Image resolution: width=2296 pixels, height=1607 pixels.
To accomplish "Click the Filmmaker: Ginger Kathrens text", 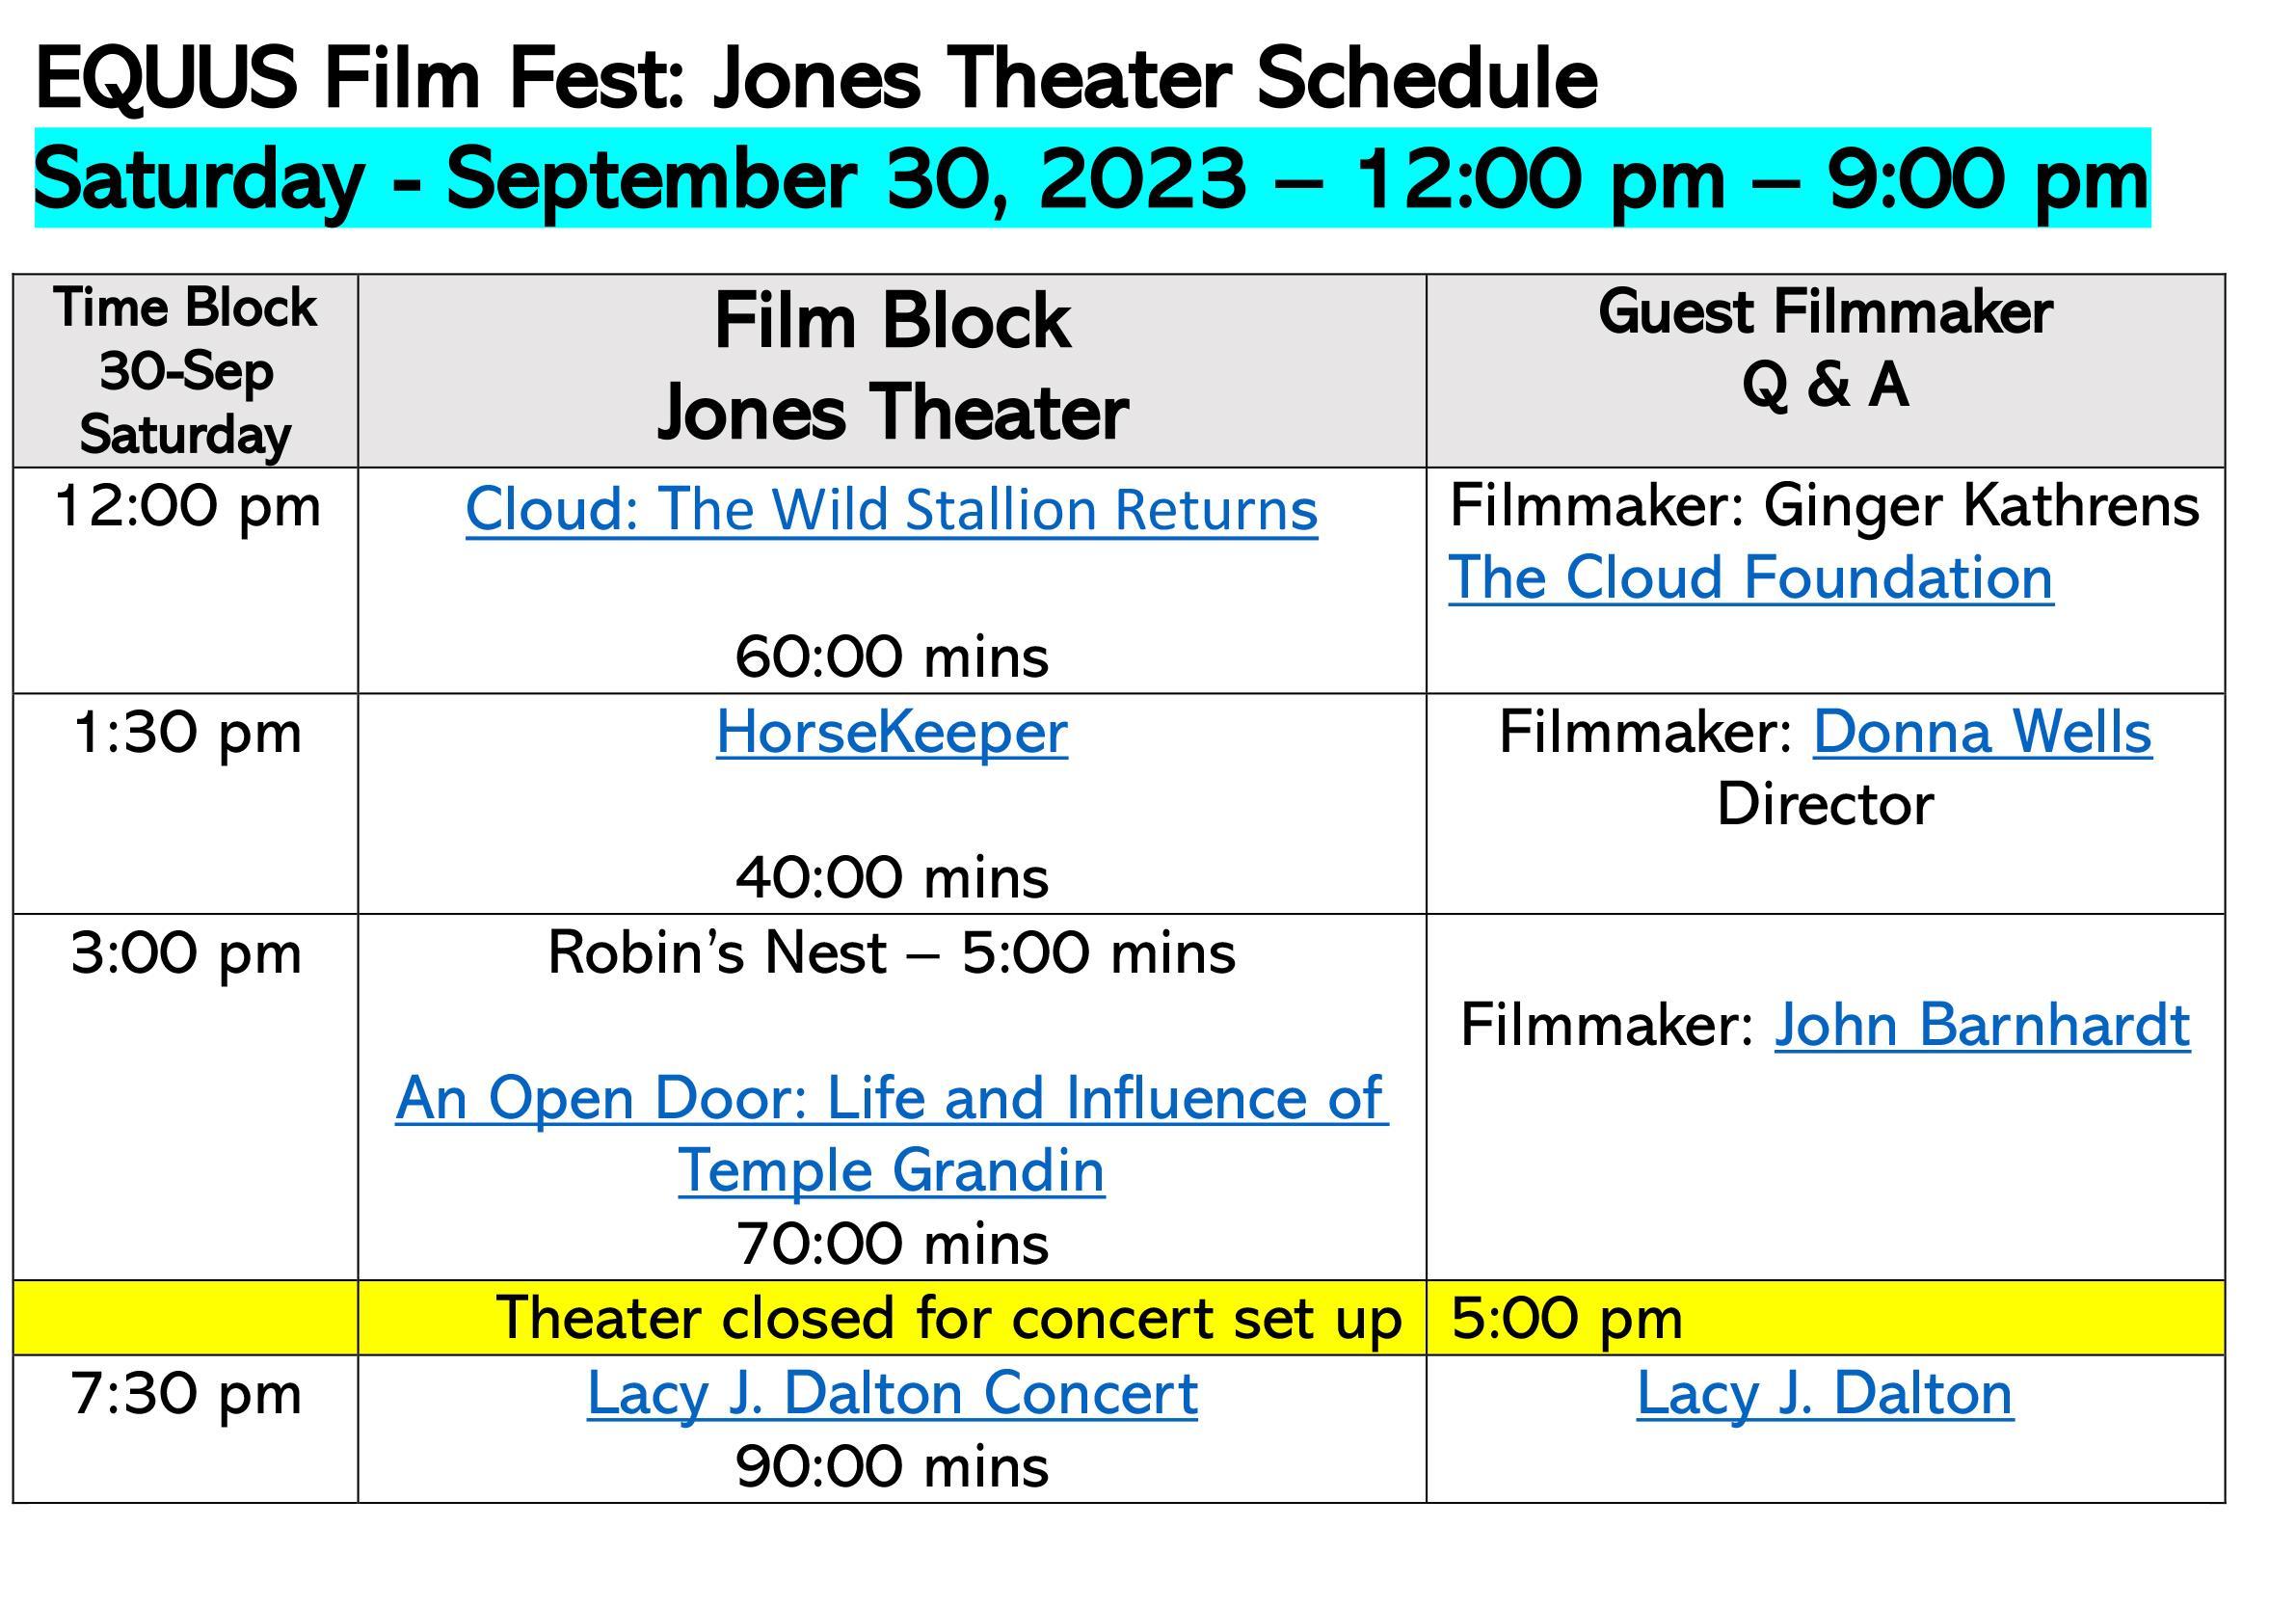I will 1823,506.
